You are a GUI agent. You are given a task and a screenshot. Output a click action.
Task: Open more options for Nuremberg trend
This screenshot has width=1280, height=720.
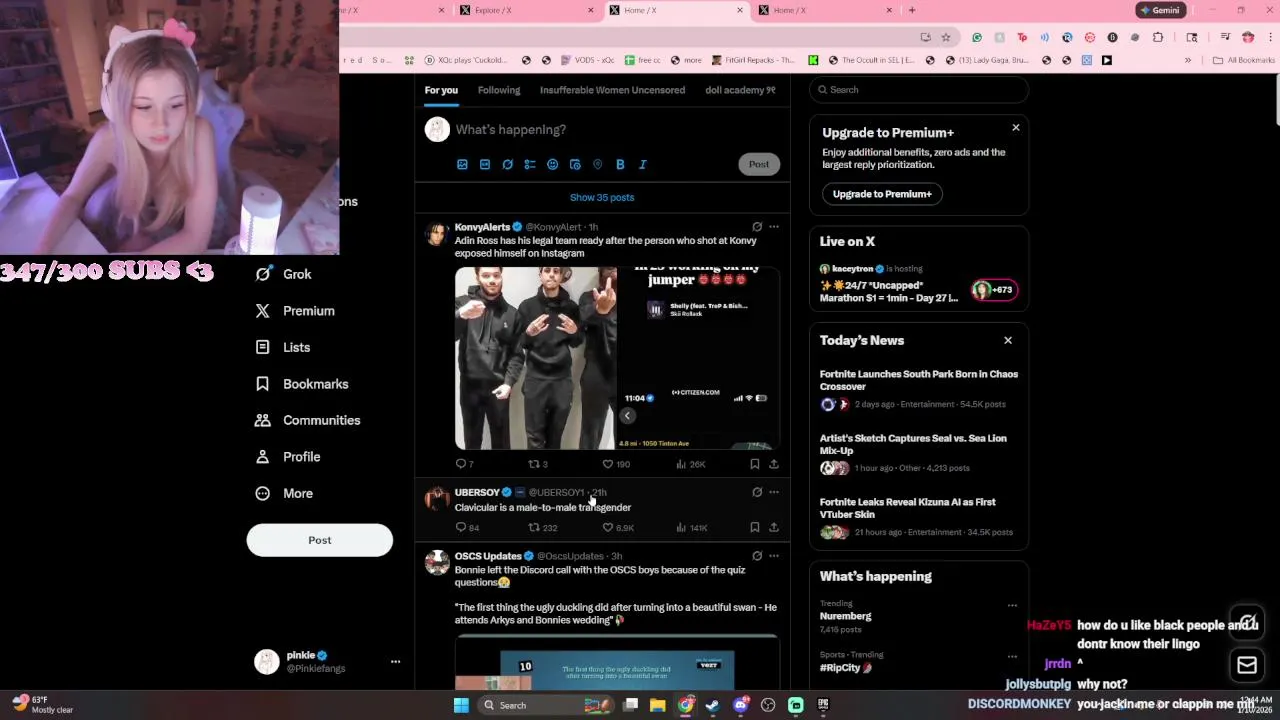[1012, 605]
